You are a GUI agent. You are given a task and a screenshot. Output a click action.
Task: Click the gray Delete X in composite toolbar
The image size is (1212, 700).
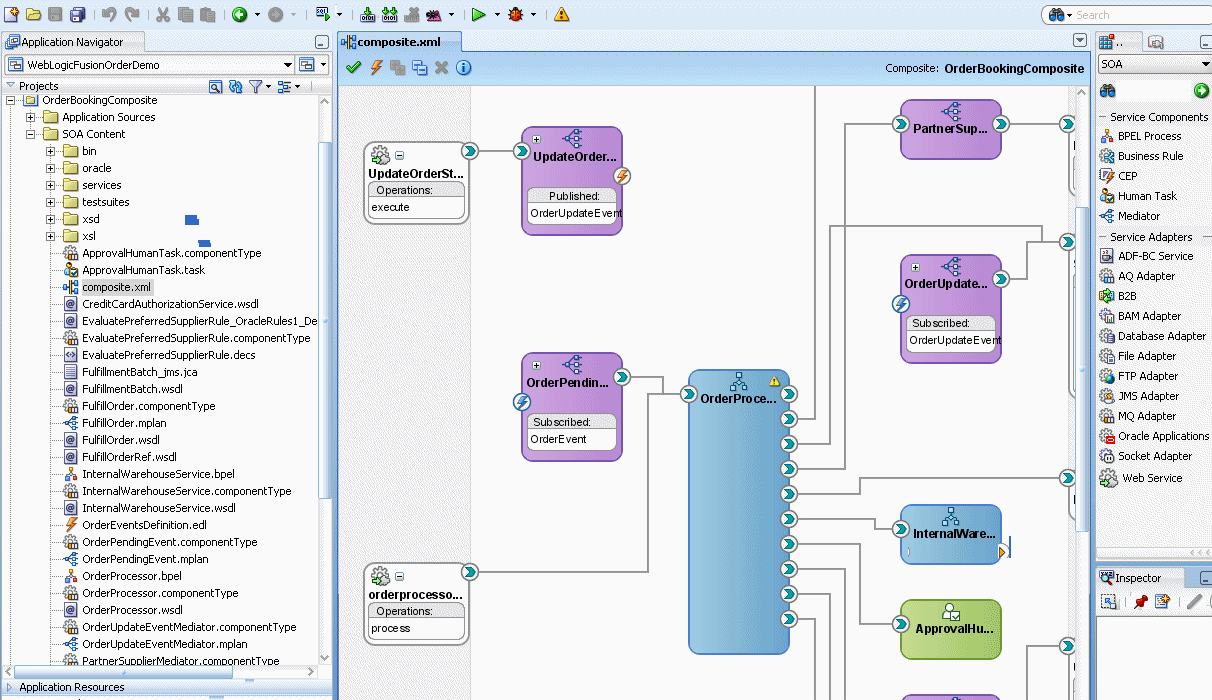point(442,68)
